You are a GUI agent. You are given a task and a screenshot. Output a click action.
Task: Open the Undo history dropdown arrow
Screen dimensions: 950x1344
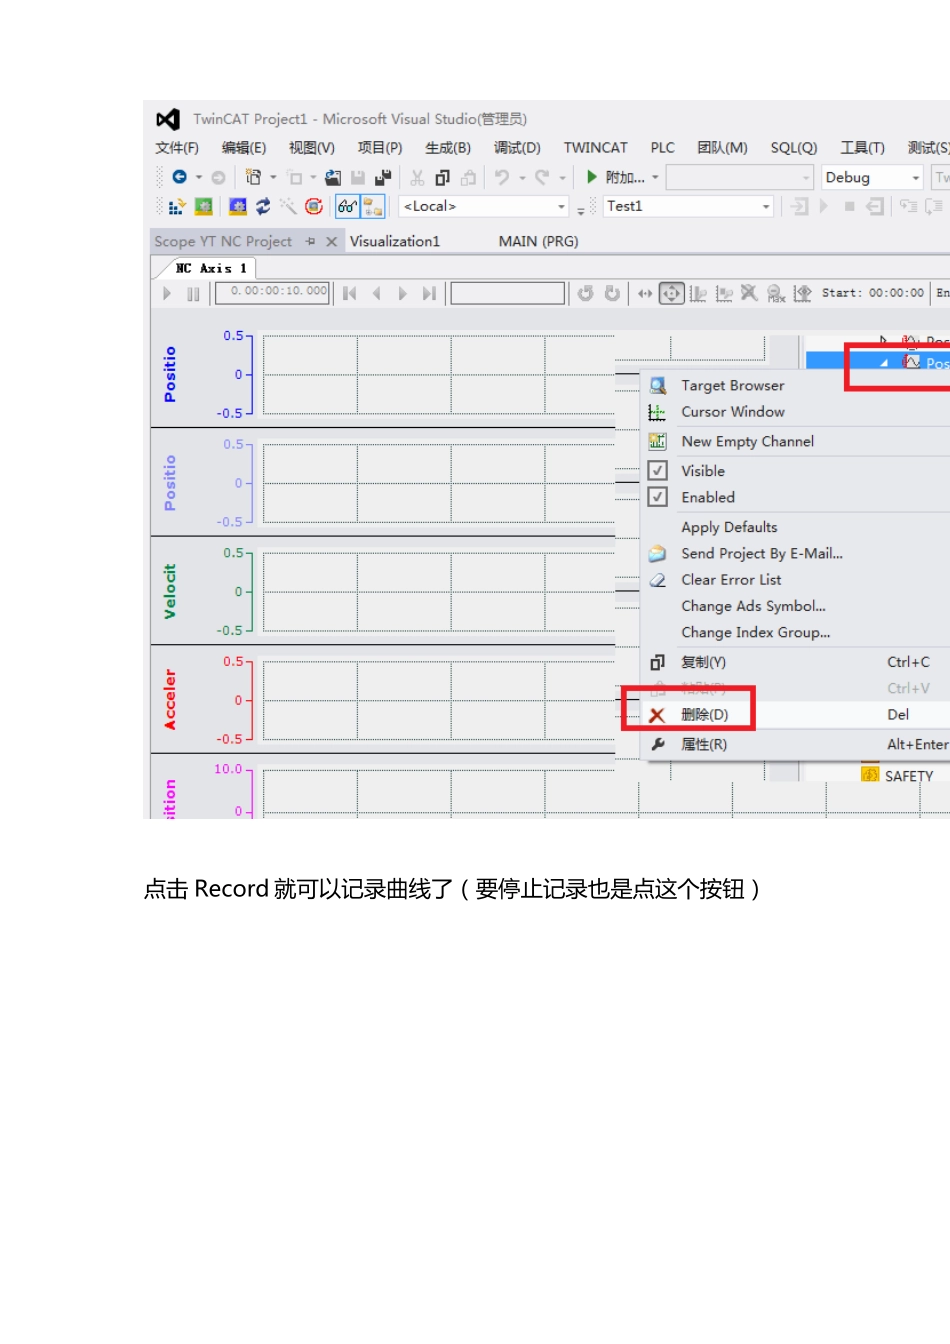(522, 177)
